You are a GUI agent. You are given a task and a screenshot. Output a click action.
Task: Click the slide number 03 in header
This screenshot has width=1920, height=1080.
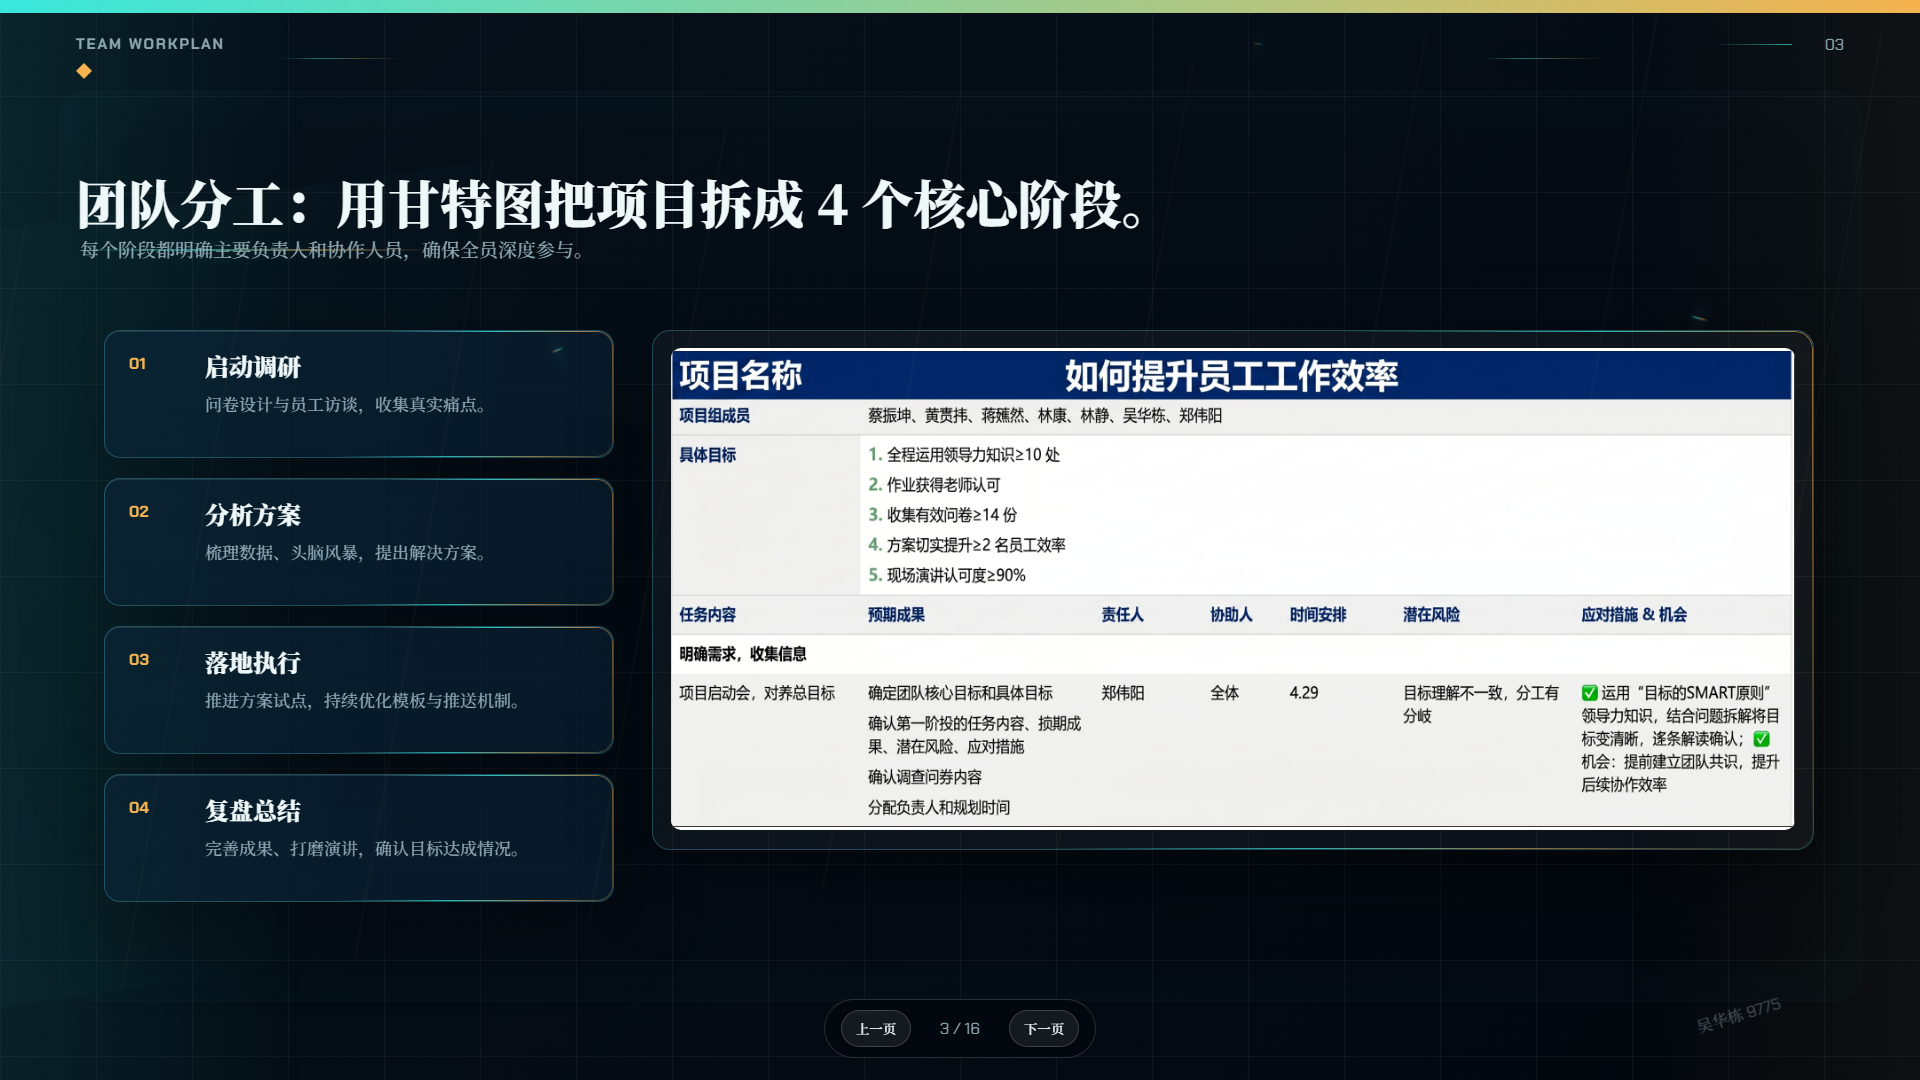[x=1834, y=44]
